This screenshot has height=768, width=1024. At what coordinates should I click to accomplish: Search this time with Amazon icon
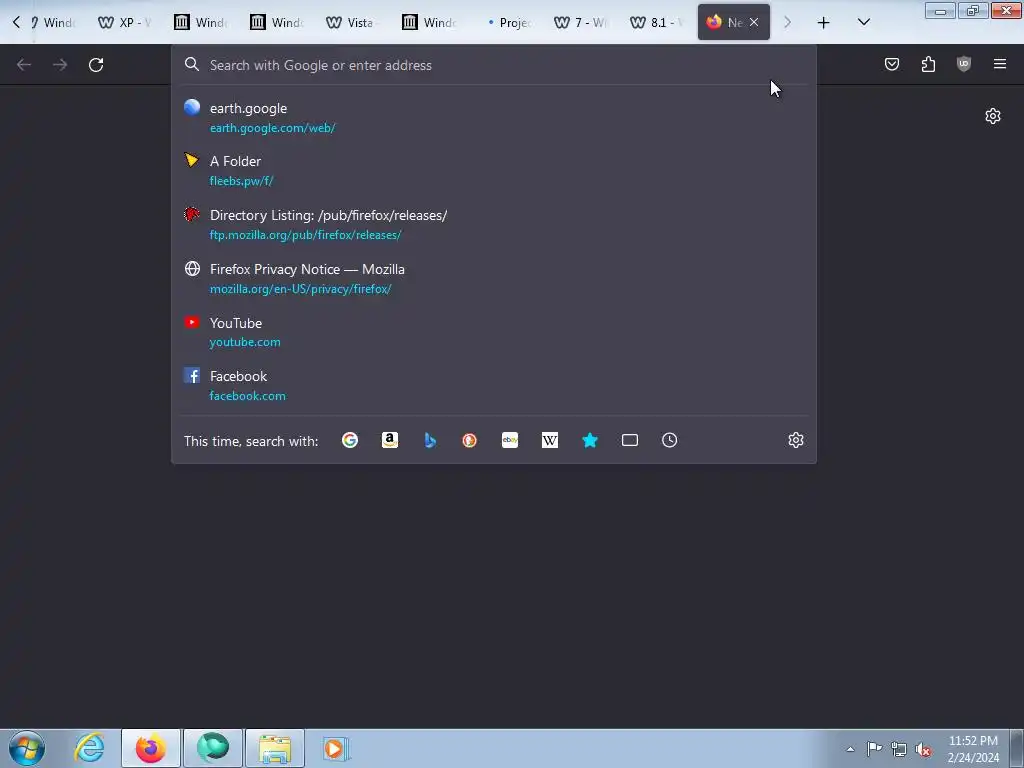point(390,440)
